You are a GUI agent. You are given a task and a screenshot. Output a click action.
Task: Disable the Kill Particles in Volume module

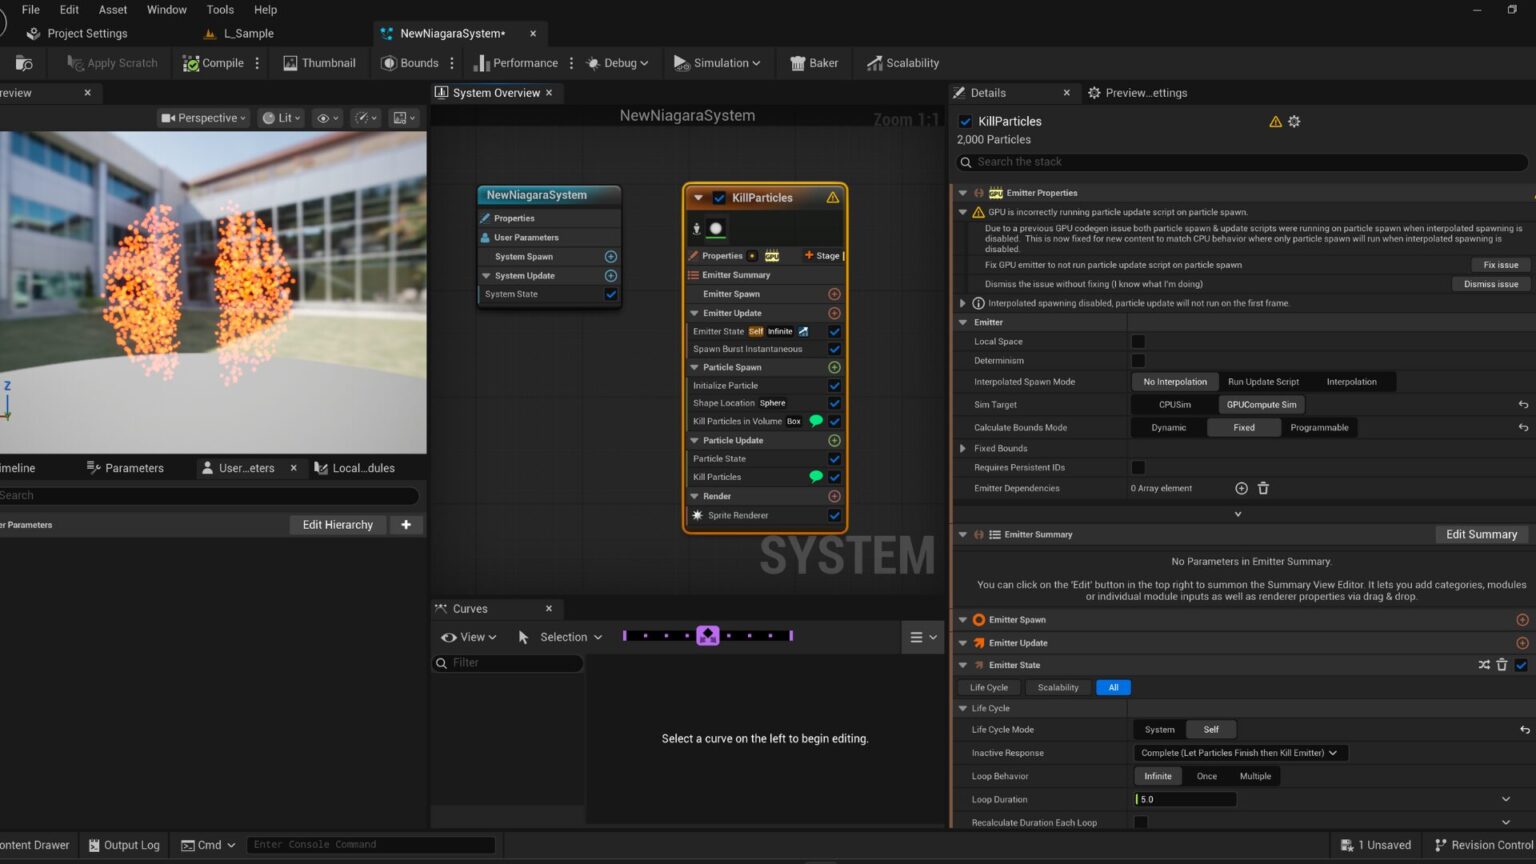coord(834,421)
